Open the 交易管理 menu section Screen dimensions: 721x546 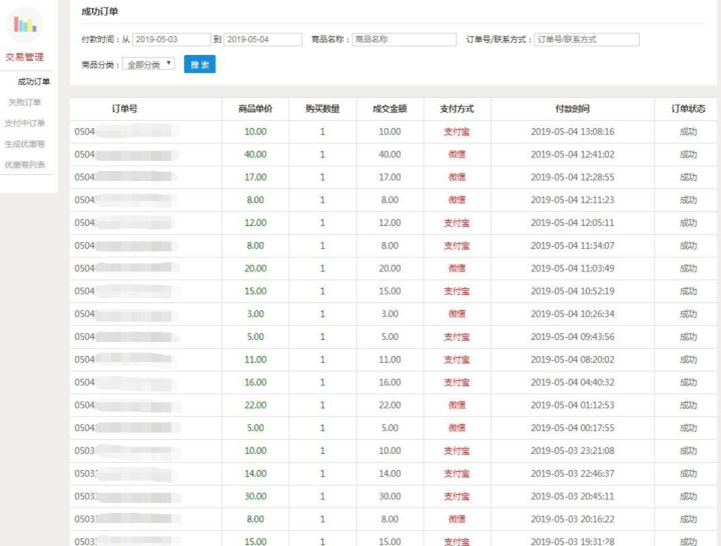[x=24, y=57]
